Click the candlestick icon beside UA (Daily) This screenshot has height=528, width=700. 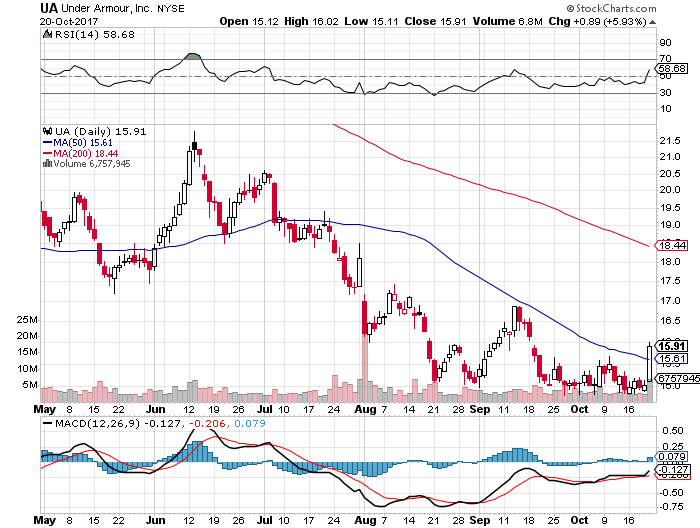click(45, 130)
